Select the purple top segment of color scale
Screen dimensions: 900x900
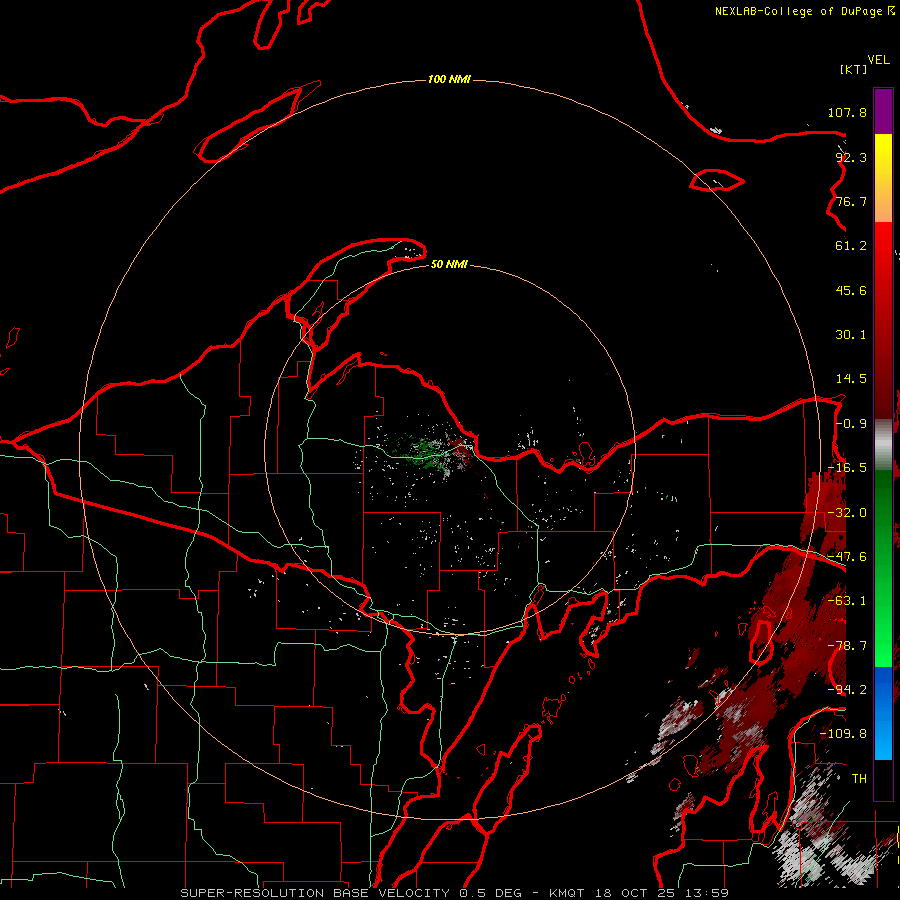pos(883,111)
